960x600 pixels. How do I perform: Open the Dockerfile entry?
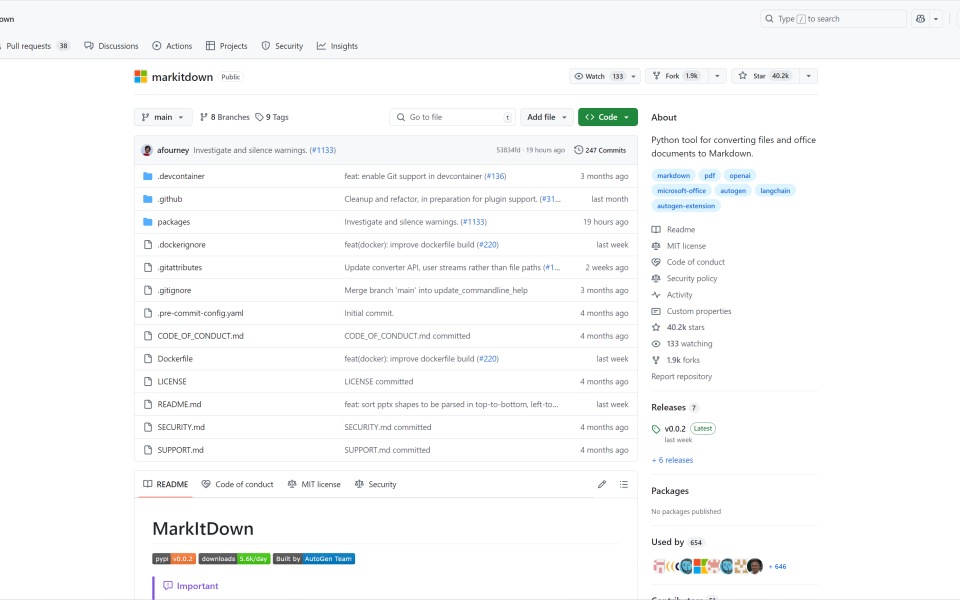[x=175, y=359]
